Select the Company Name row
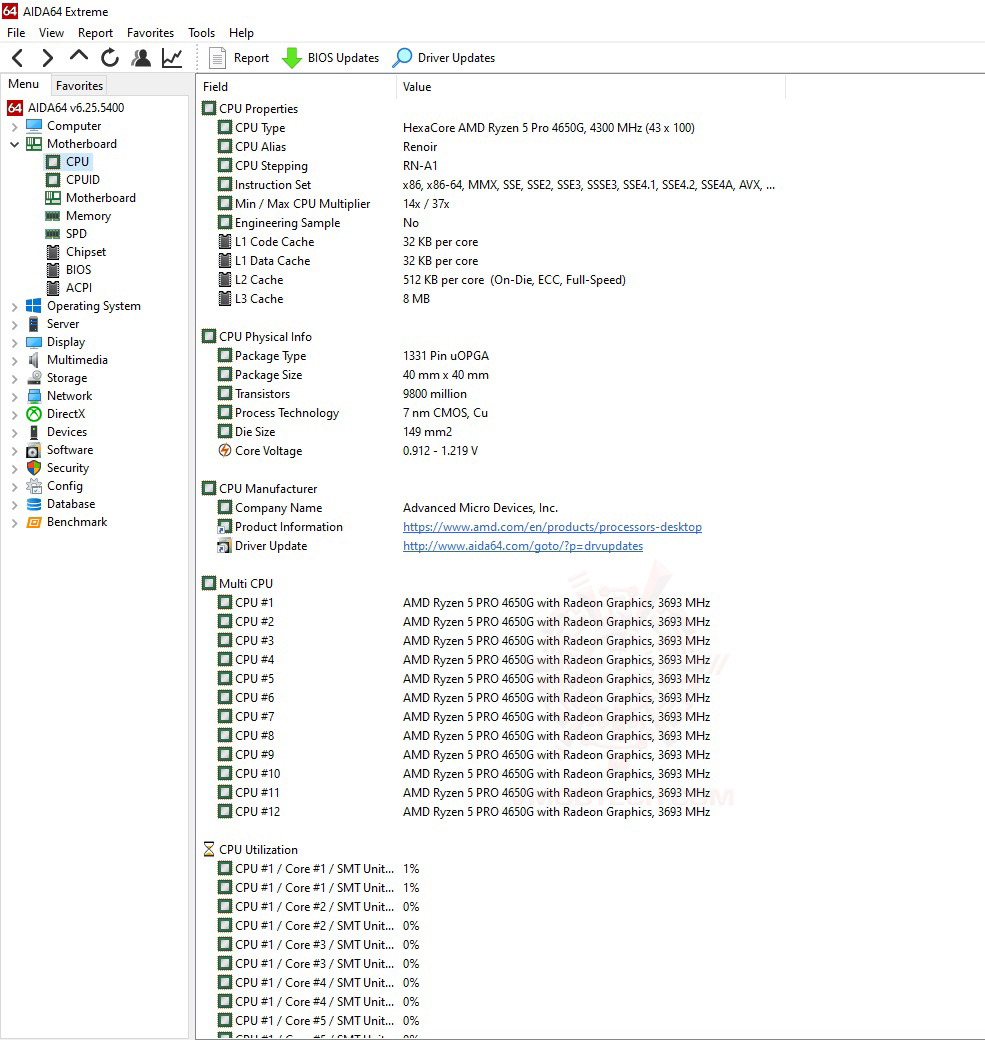 [x=491, y=508]
